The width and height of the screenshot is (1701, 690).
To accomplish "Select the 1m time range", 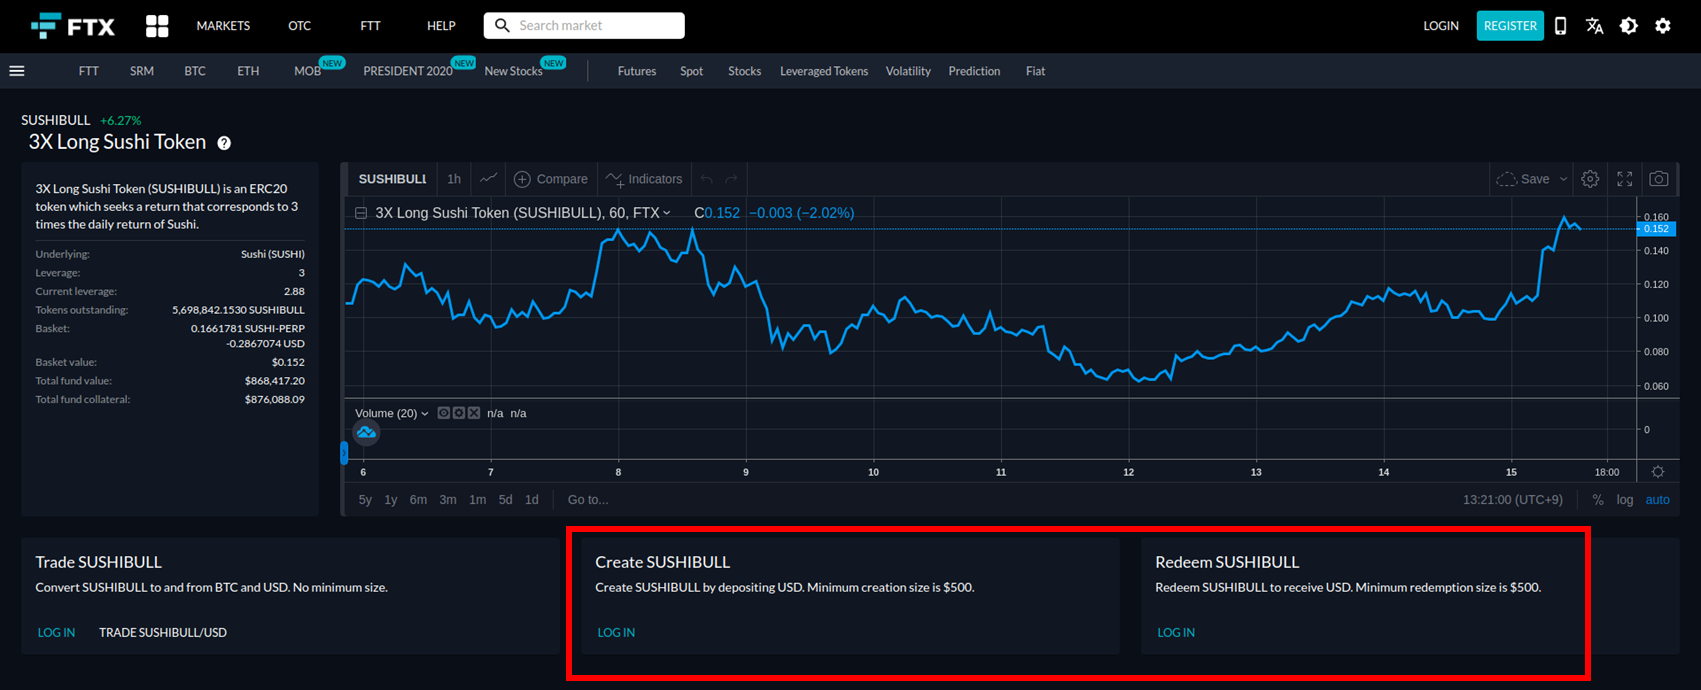I will [478, 500].
